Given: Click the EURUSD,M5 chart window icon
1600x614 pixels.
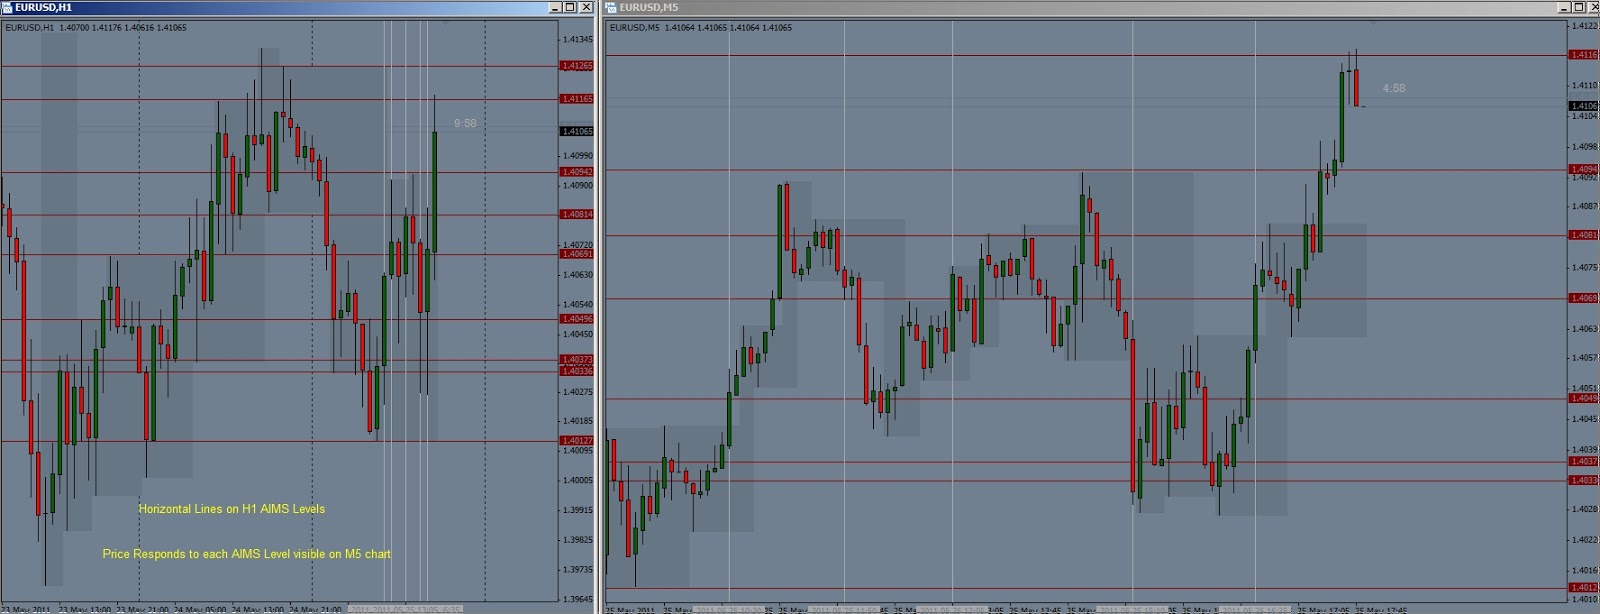Looking at the screenshot, I should 611,7.
